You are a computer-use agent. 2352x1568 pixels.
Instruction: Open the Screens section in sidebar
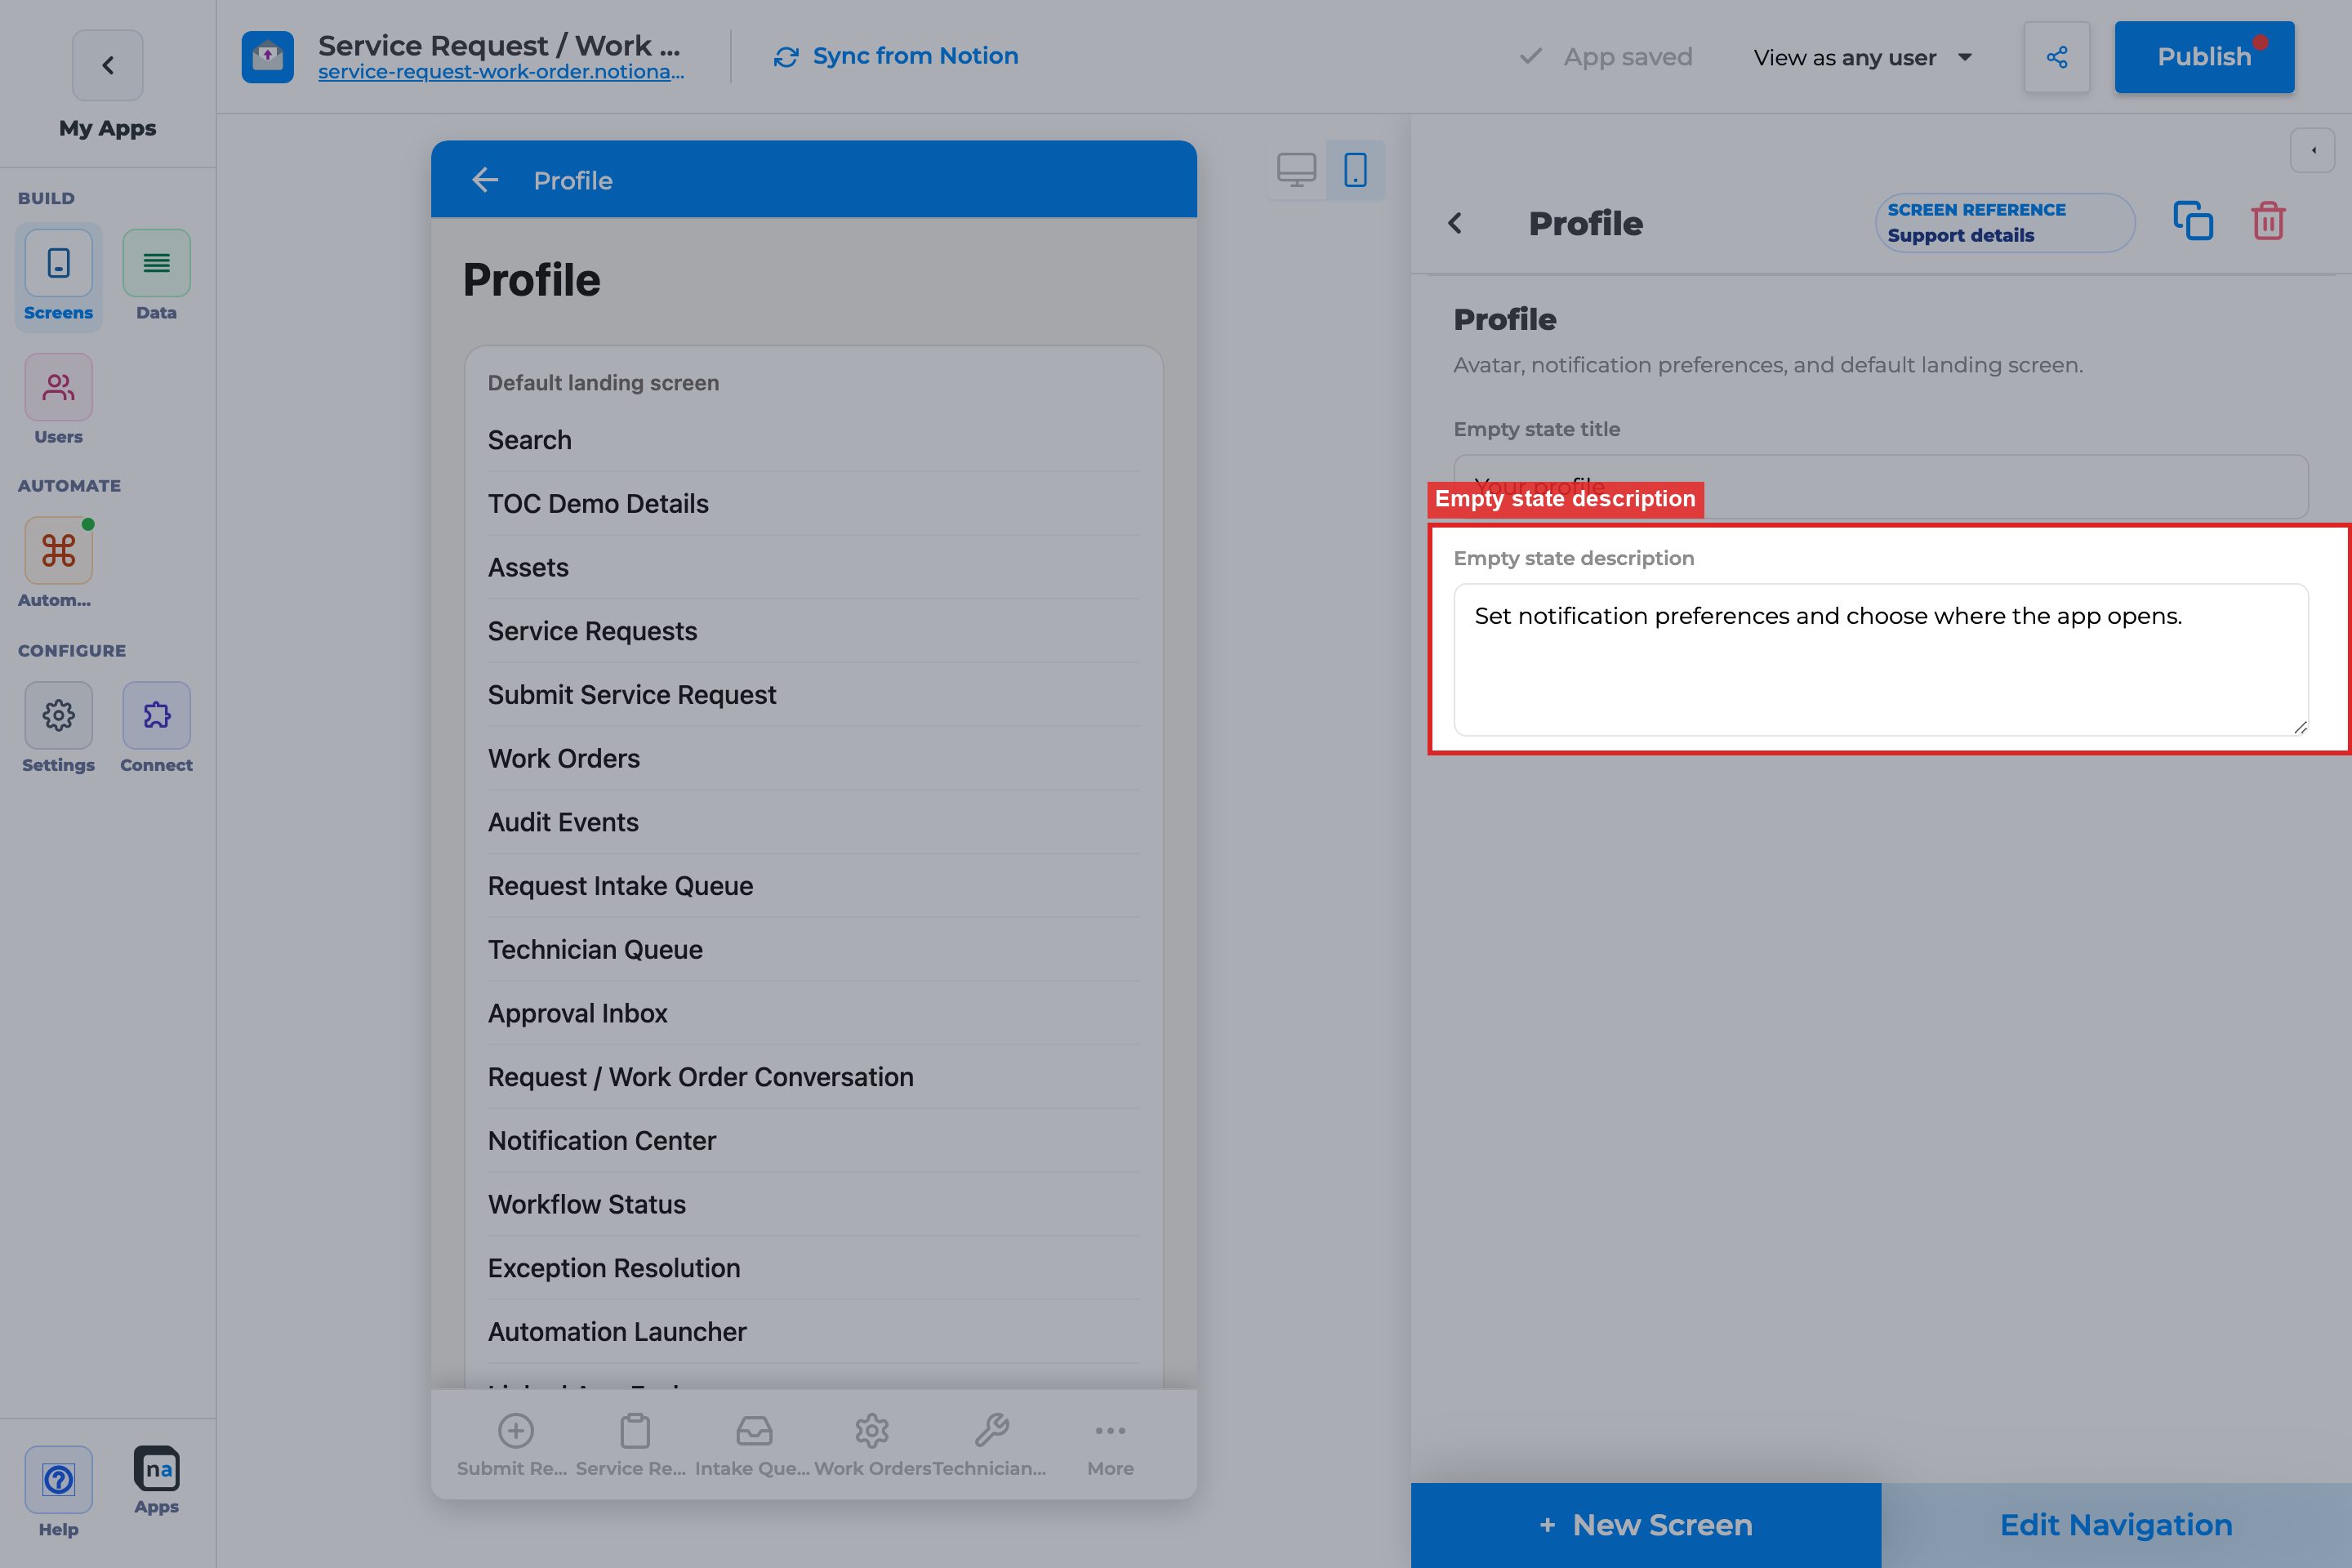click(x=58, y=276)
